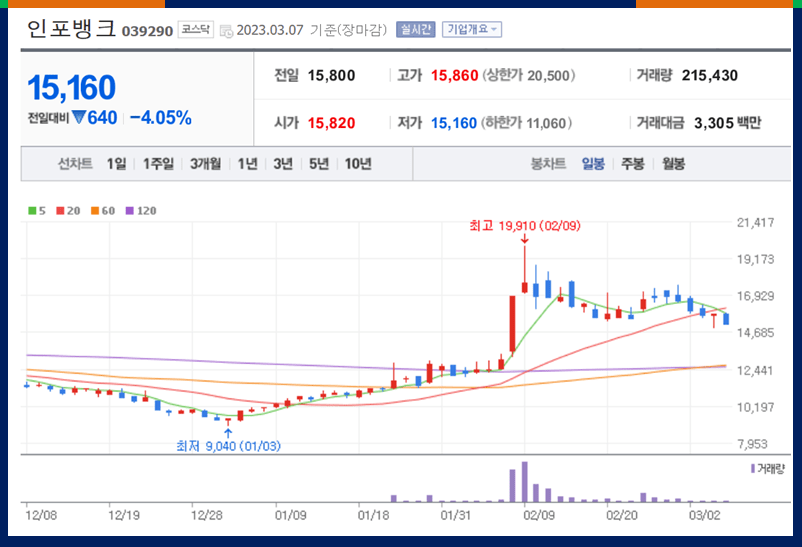The image size is (802, 547).
Task: Click the 전일 value 15,800
Action: click(331, 76)
